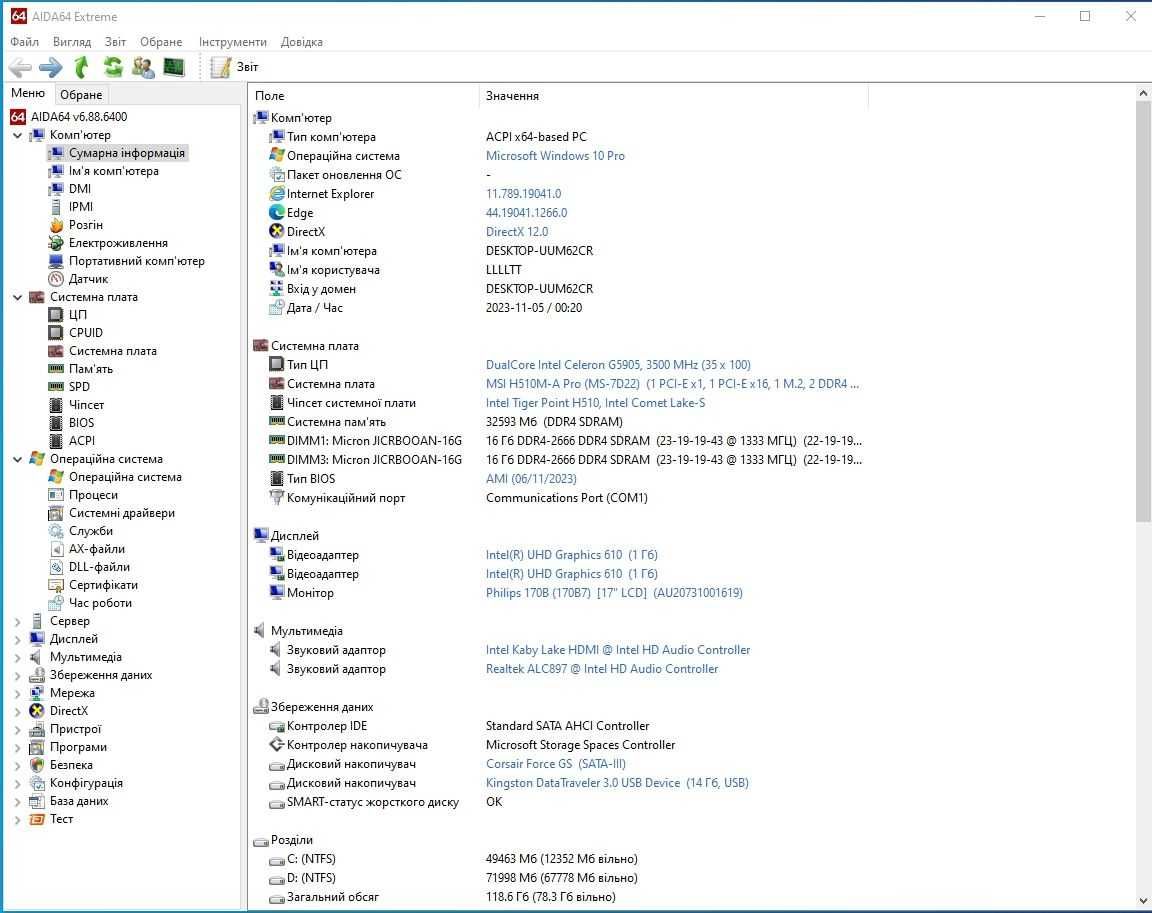Select the Тест tree item
The height and width of the screenshot is (913, 1152).
tap(51, 819)
